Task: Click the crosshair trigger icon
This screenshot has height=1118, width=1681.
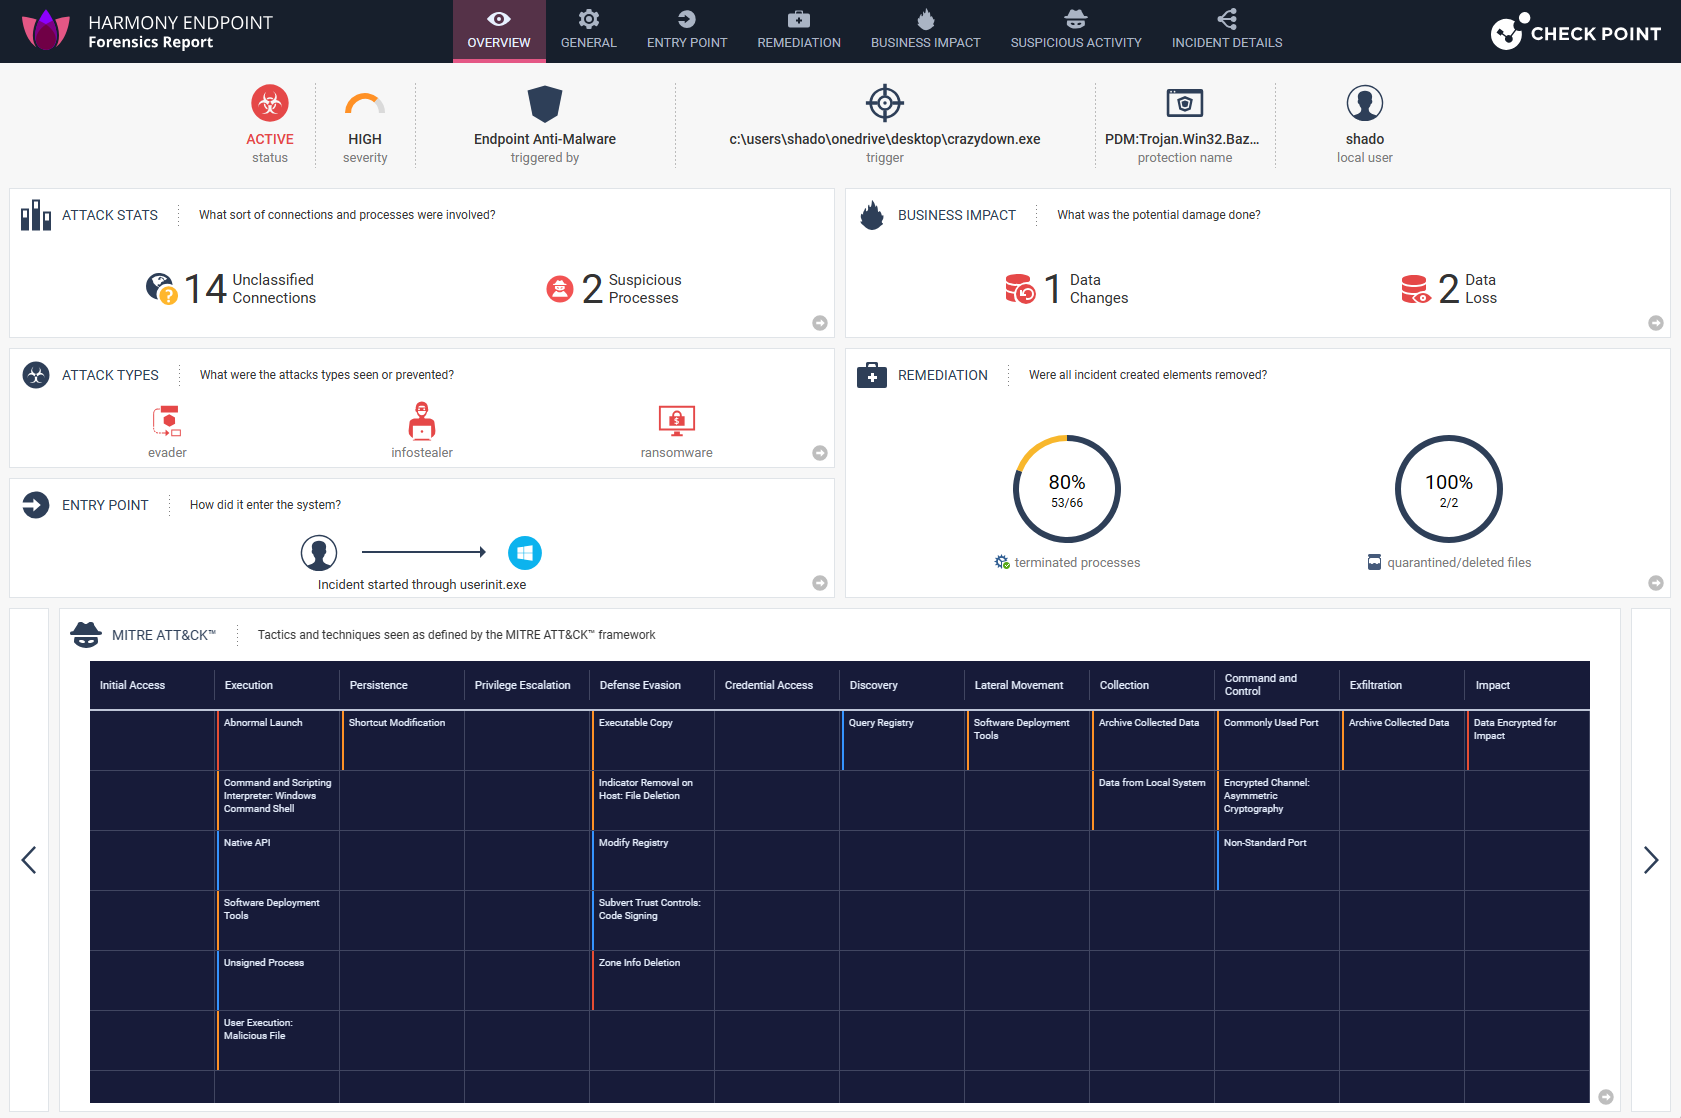Action: coord(885,103)
